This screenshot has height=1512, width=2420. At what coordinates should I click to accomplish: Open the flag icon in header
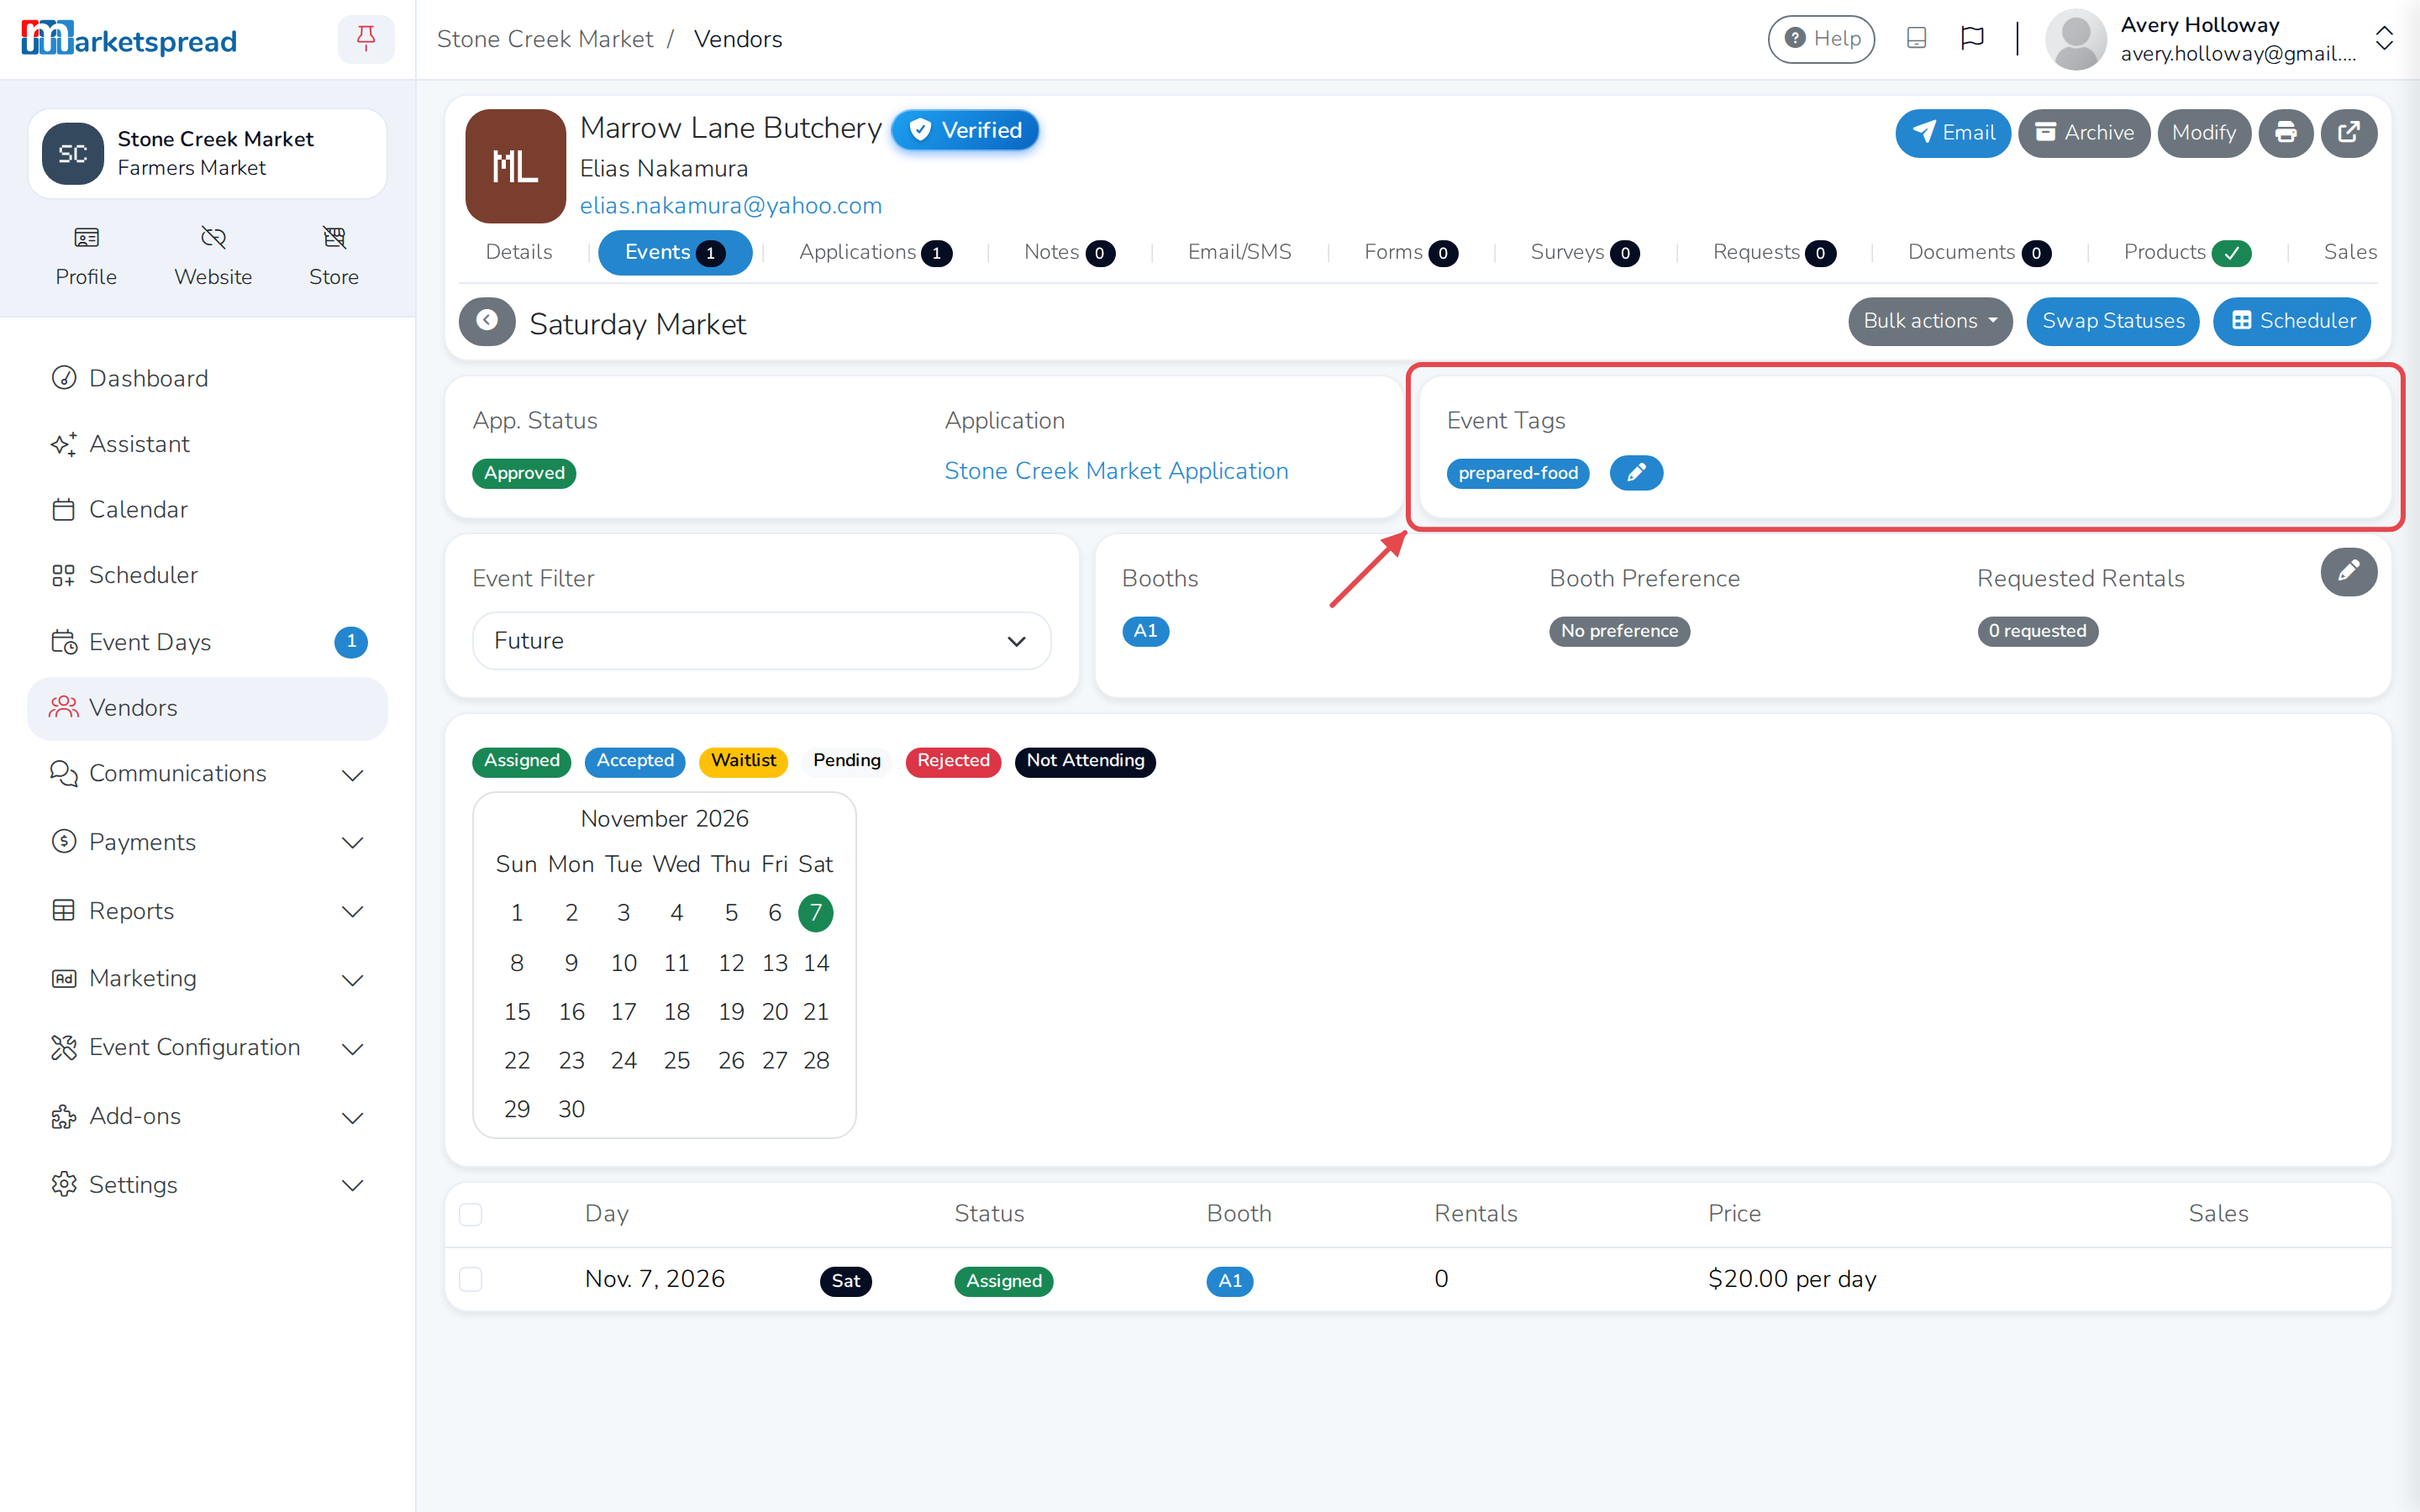point(1972,39)
